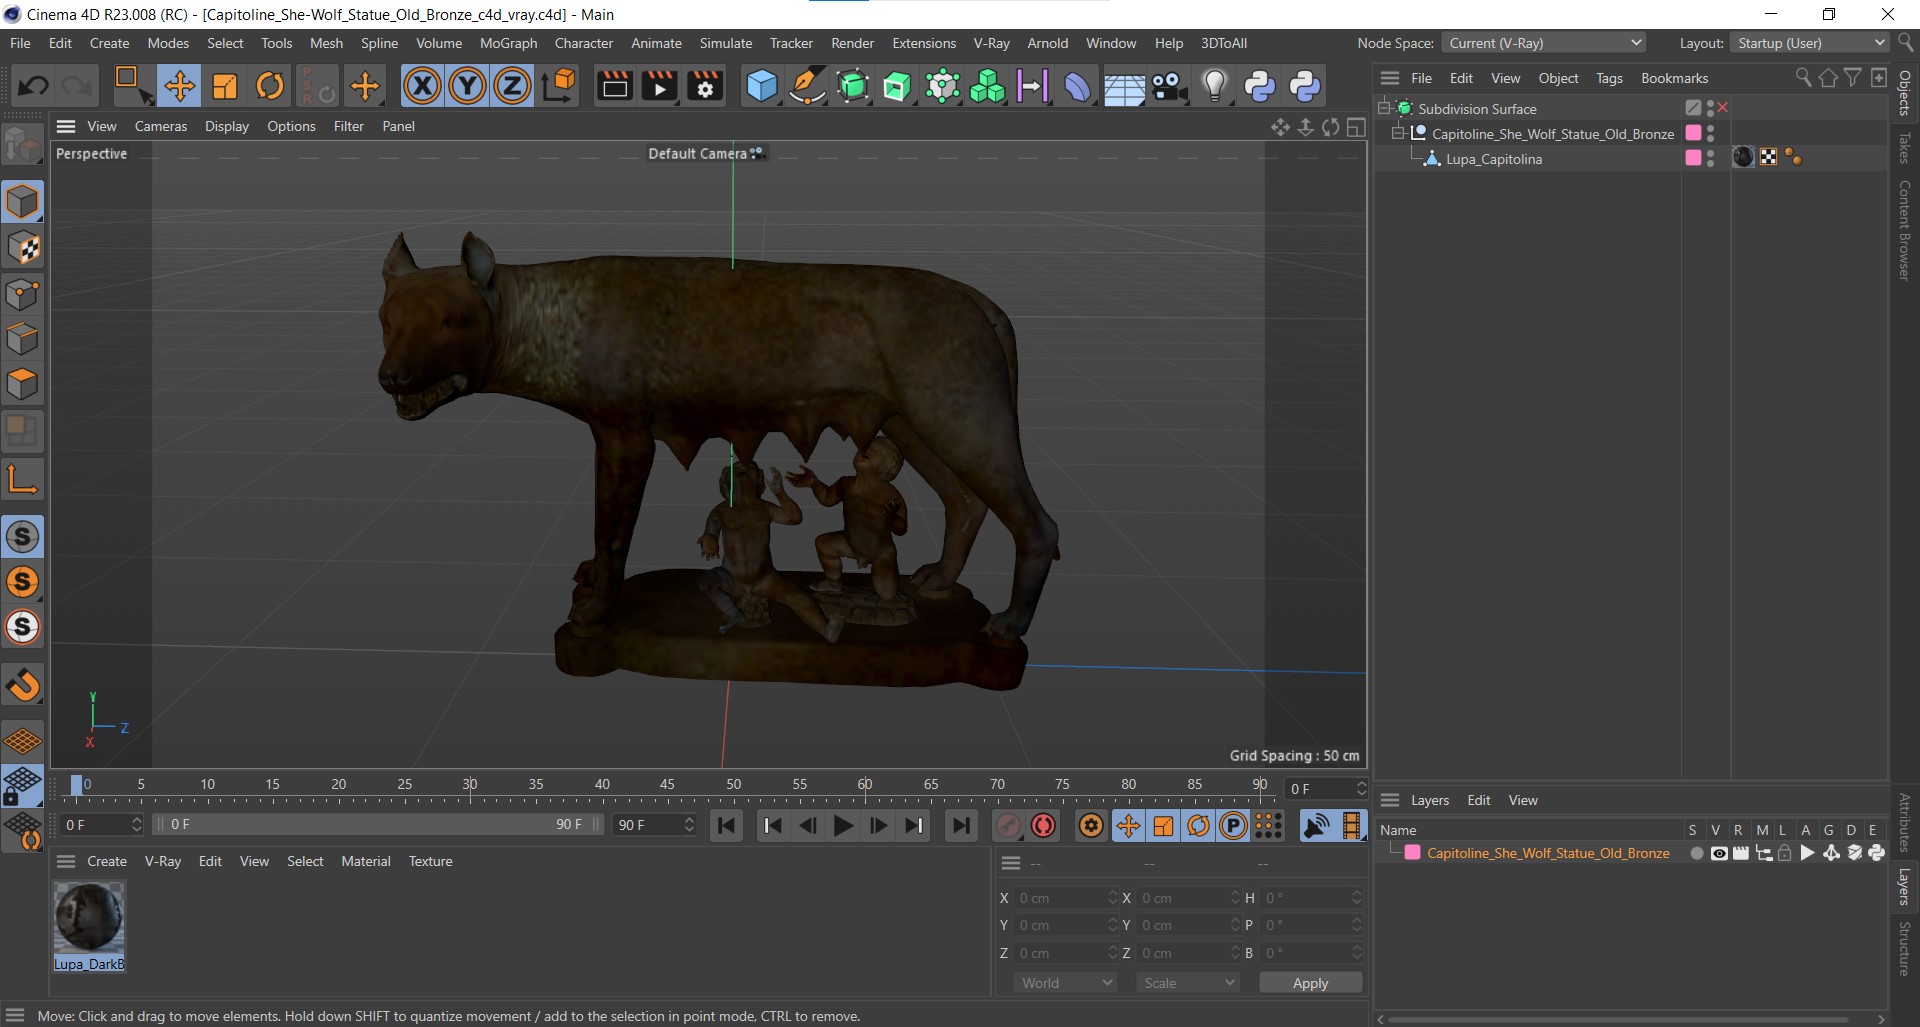Go to end of animation
This screenshot has height=1027, width=1920.
click(x=960, y=826)
